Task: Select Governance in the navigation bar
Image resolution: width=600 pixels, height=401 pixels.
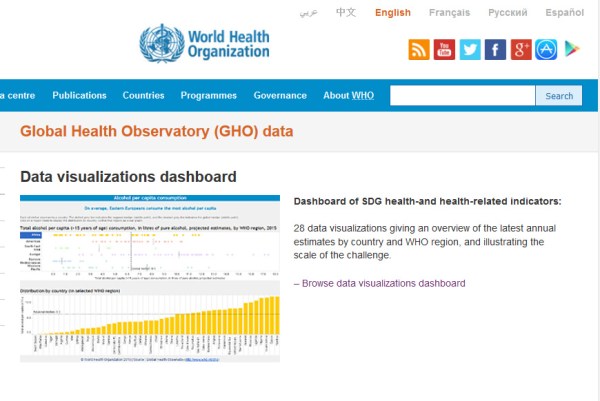Action: [x=280, y=96]
